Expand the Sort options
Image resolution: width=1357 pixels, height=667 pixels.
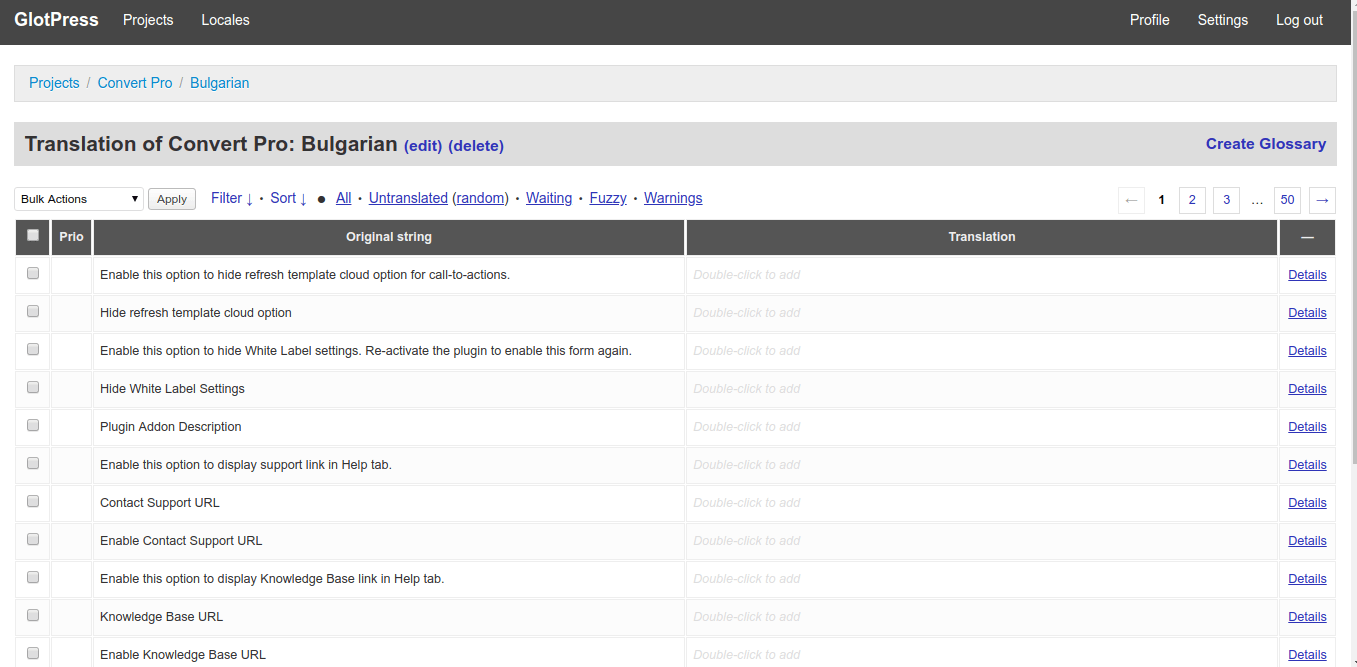[x=289, y=198]
